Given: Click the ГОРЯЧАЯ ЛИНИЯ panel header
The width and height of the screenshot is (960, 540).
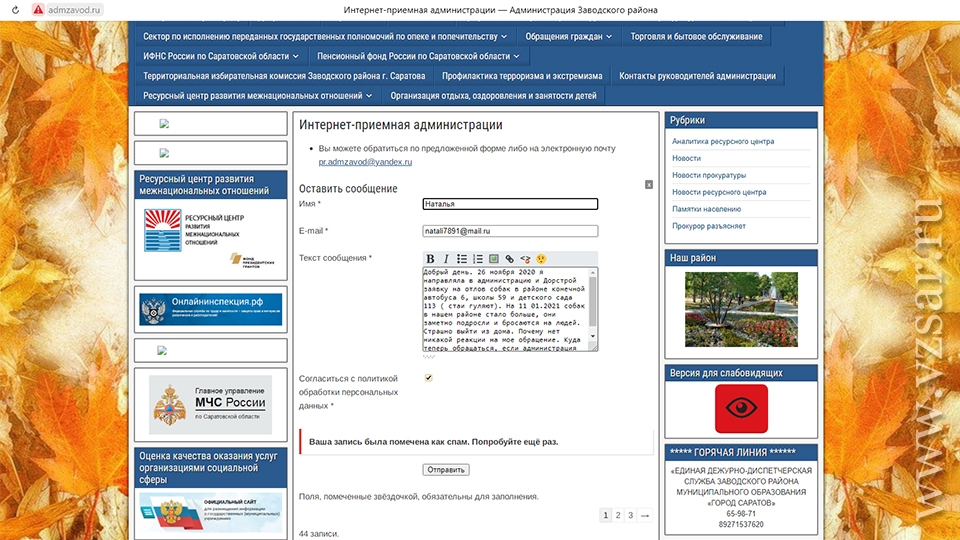Looking at the screenshot, I should 741,452.
